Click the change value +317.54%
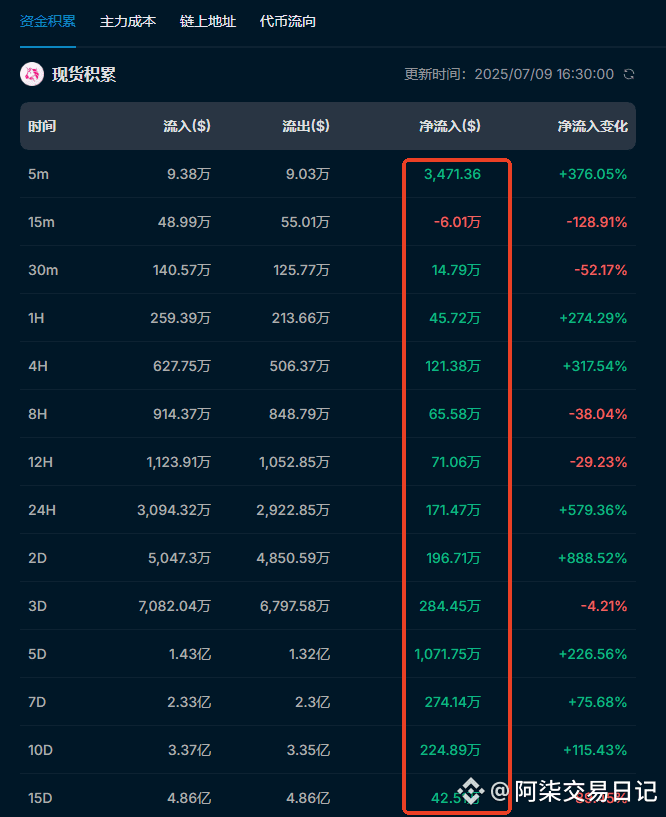The height and width of the screenshot is (817, 666). coord(595,366)
